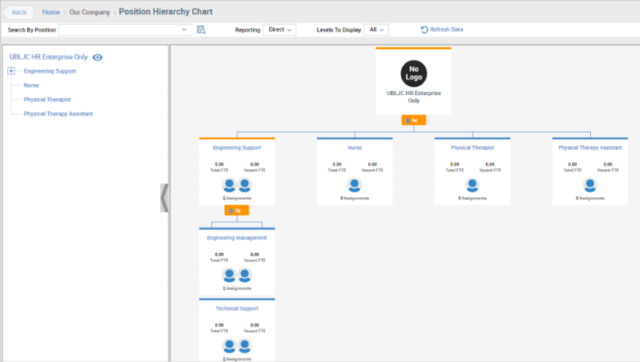
Task: Click Vacant FTE value in Physical Therapist card
Action: pos(490,164)
